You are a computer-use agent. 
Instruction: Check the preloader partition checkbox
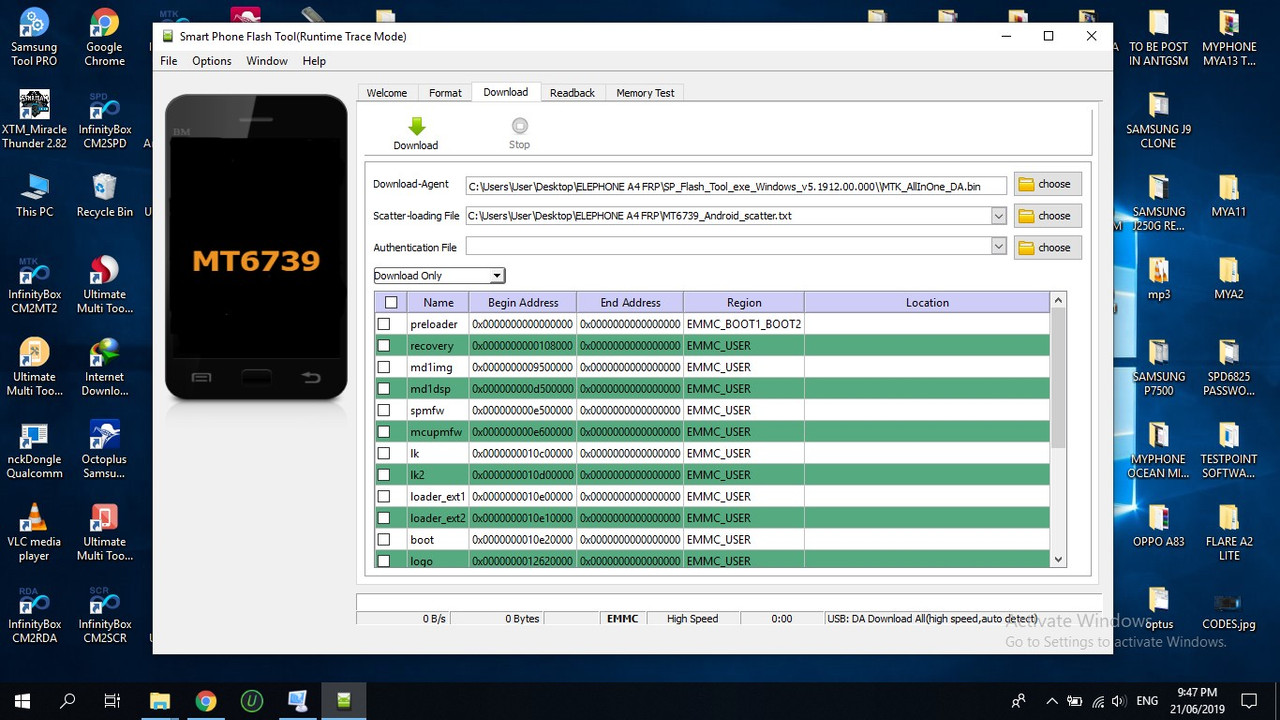[x=383, y=324]
